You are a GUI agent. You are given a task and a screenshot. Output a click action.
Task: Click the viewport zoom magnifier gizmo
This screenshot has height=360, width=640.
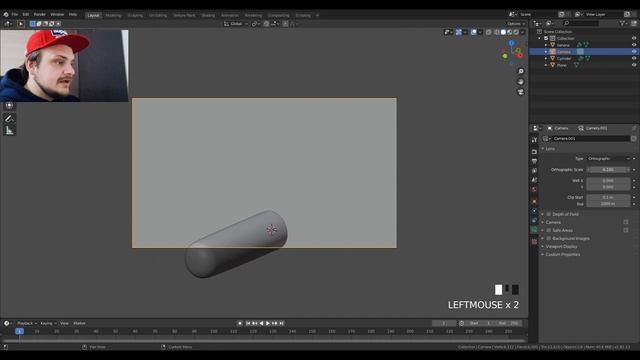point(520,71)
